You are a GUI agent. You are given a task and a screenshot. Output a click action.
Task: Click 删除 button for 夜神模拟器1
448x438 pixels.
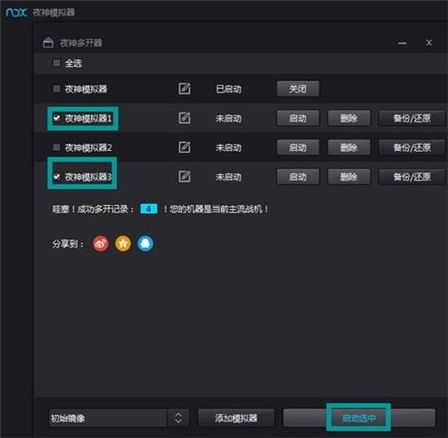349,118
